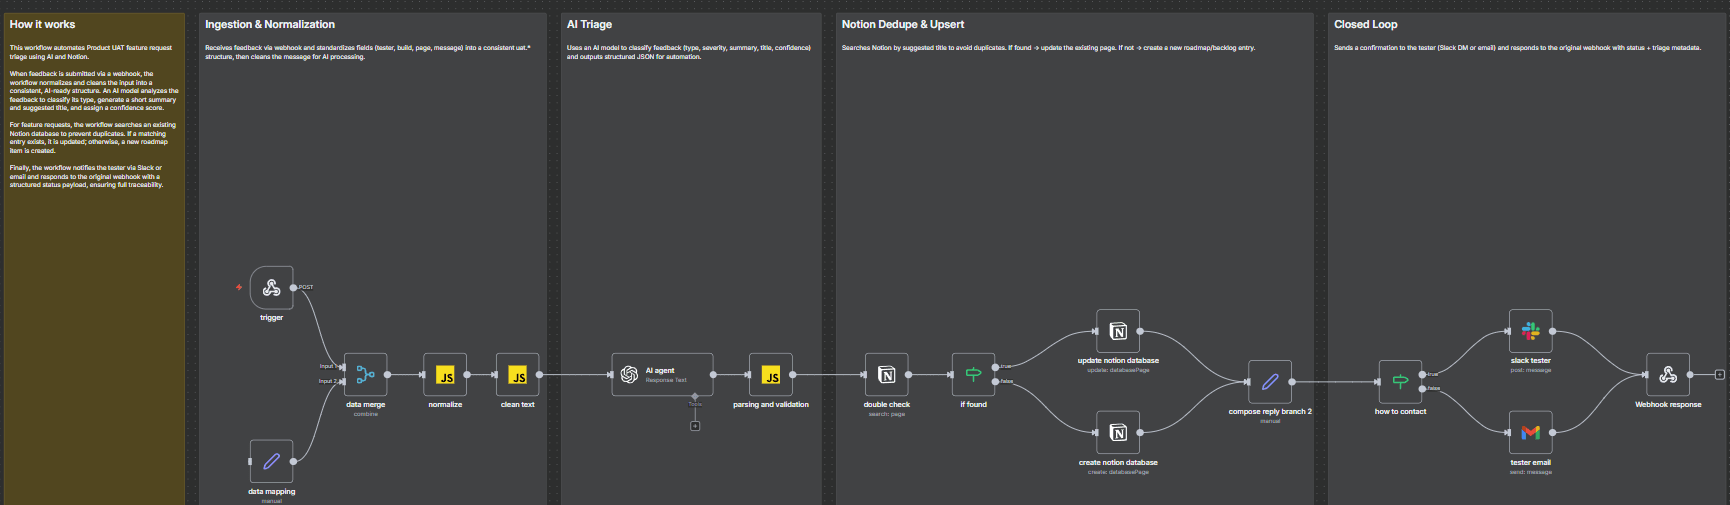Open the update notion database node
This screenshot has width=1730, height=505.
coord(1118,331)
